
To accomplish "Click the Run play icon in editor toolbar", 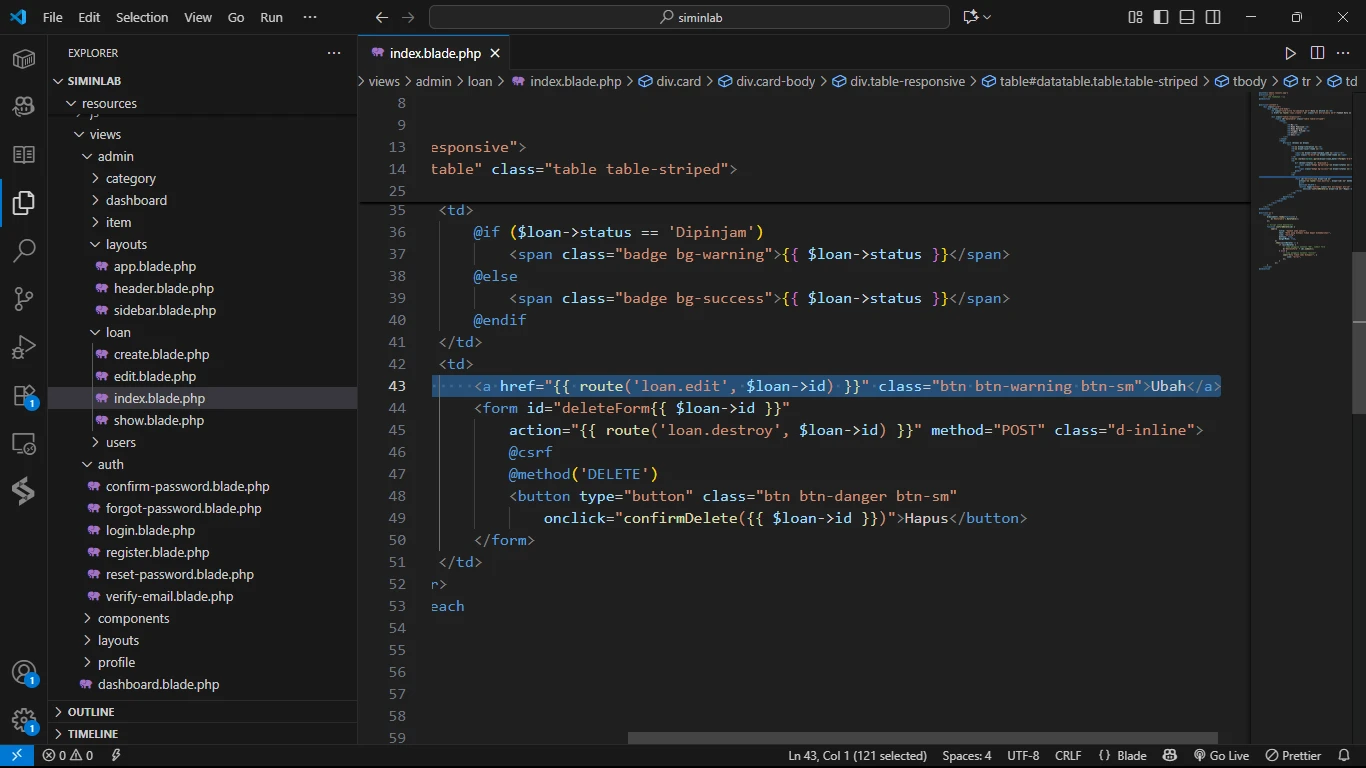I will click(1290, 53).
